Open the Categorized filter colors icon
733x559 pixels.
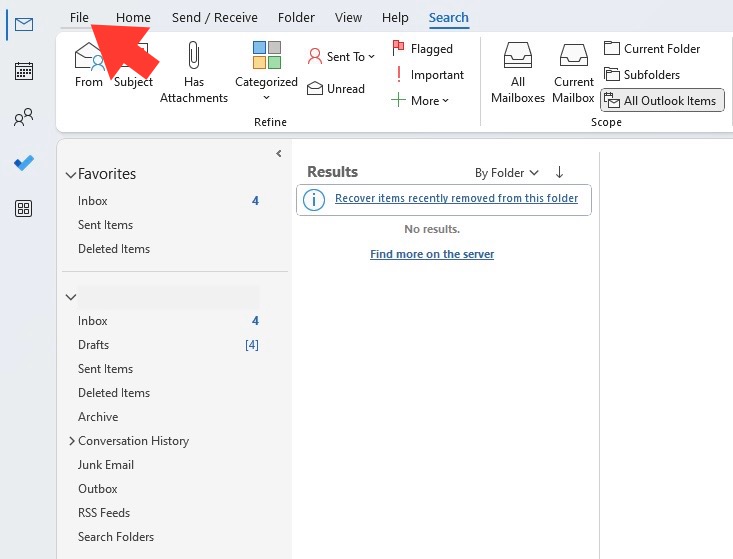(x=266, y=55)
